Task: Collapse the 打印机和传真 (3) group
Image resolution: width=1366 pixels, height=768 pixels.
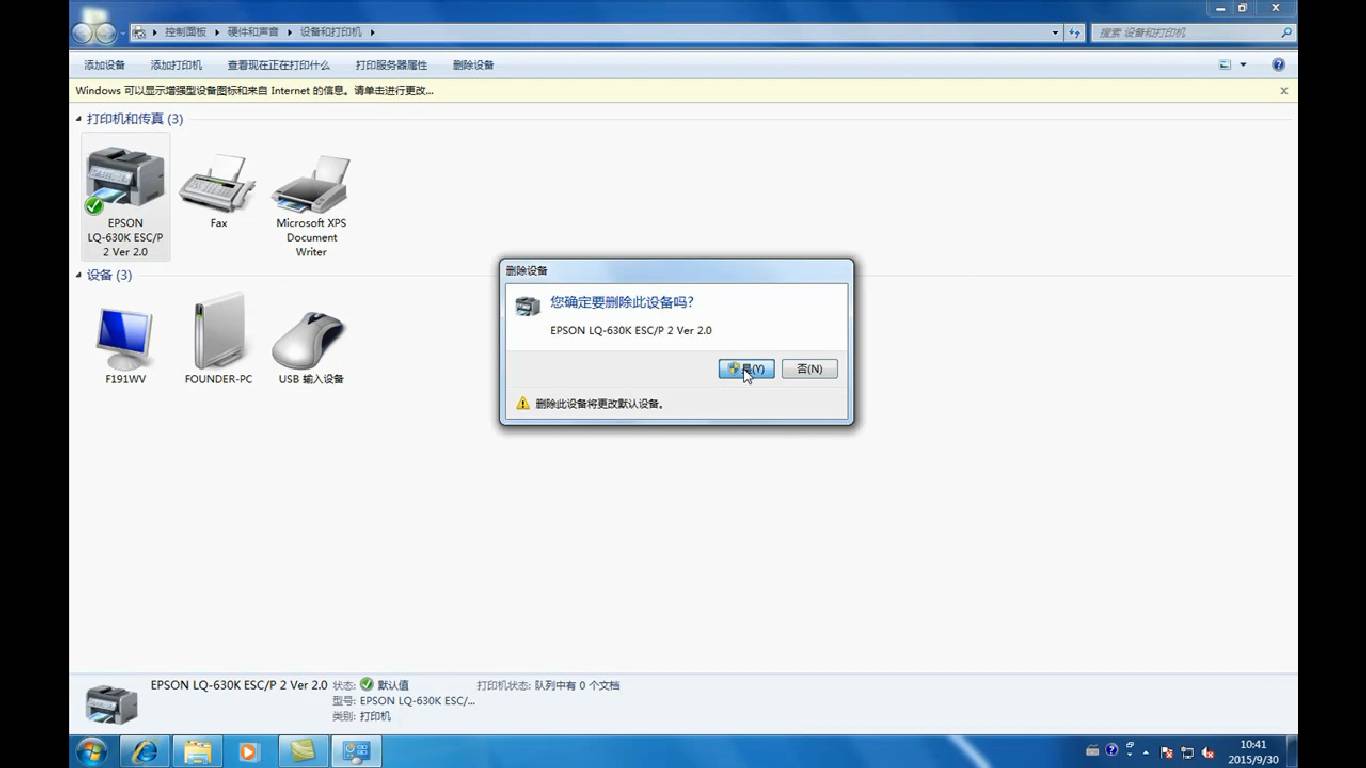Action: click(x=79, y=119)
